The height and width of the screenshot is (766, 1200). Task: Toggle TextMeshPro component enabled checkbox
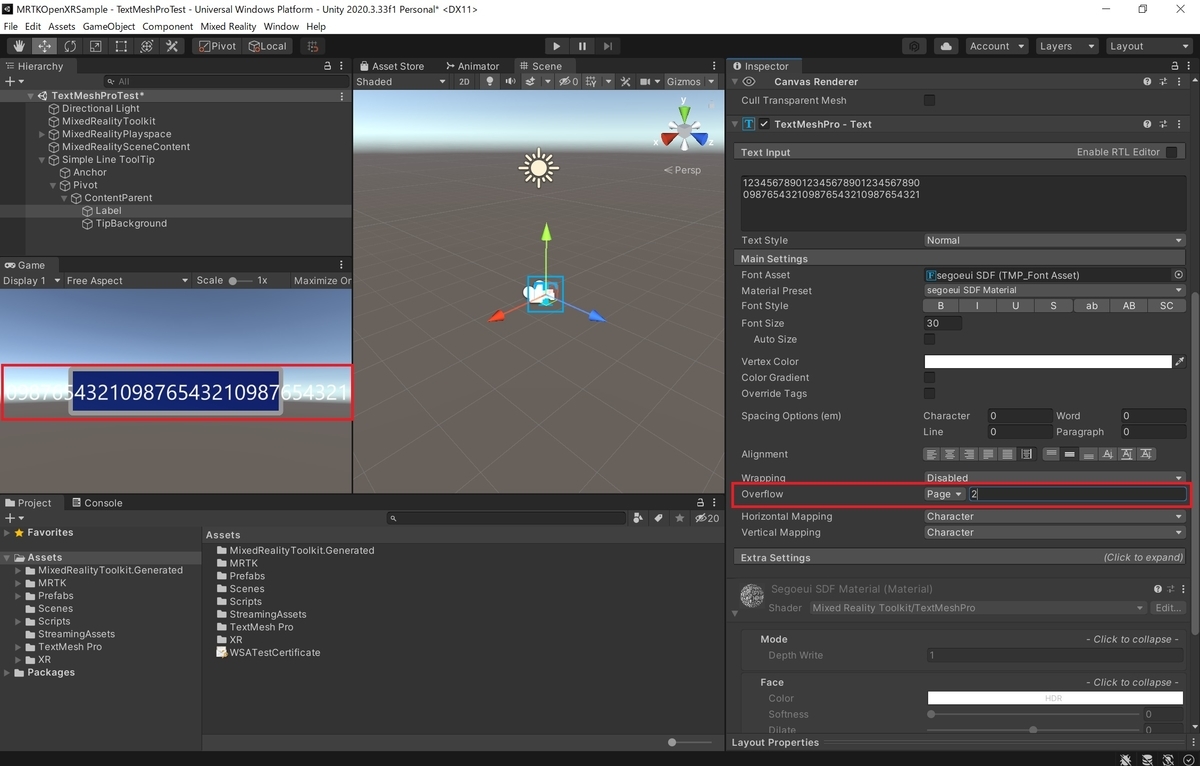[x=764, y=124]
